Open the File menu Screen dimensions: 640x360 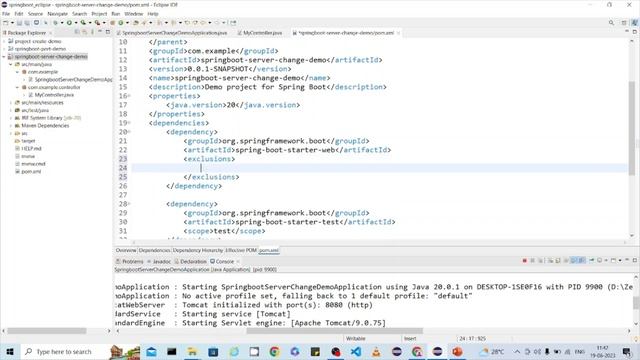point(6,13)
